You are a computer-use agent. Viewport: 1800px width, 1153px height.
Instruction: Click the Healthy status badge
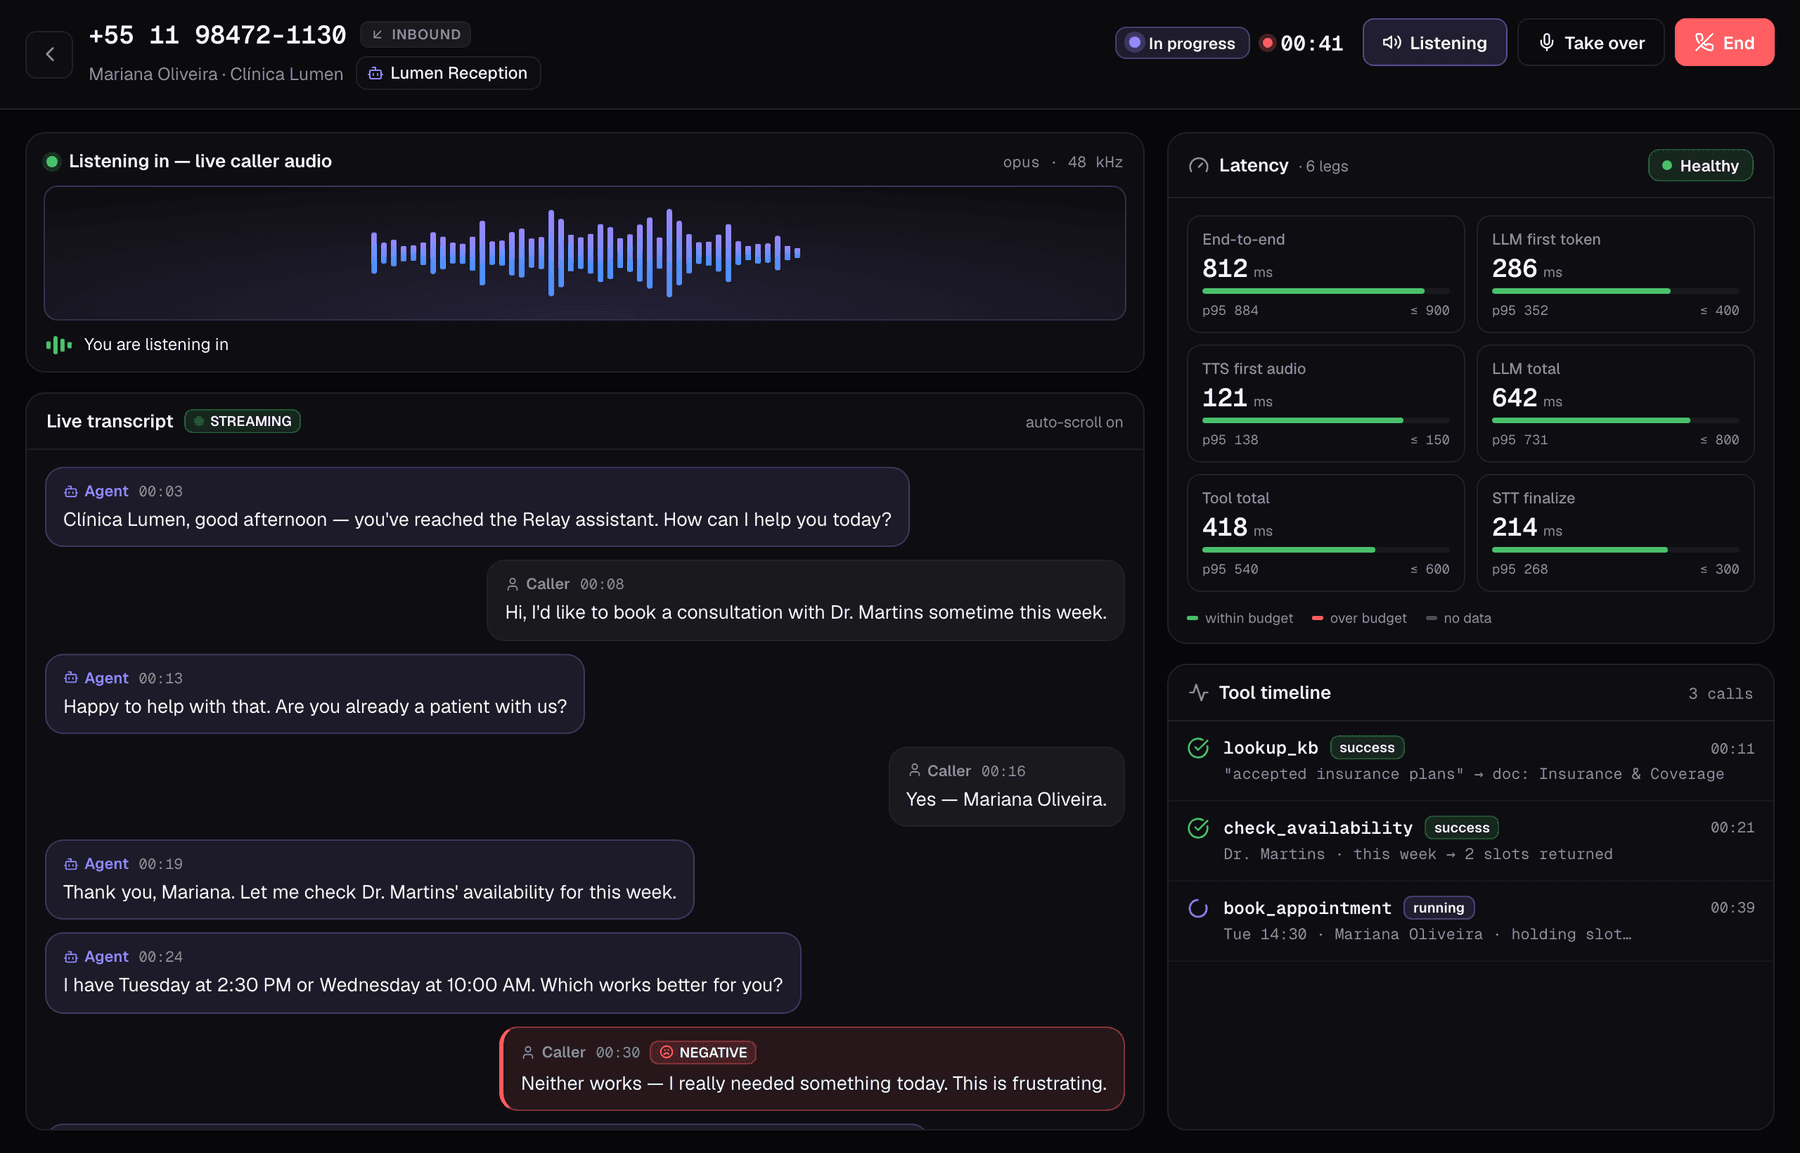[x=1700, y=166]
